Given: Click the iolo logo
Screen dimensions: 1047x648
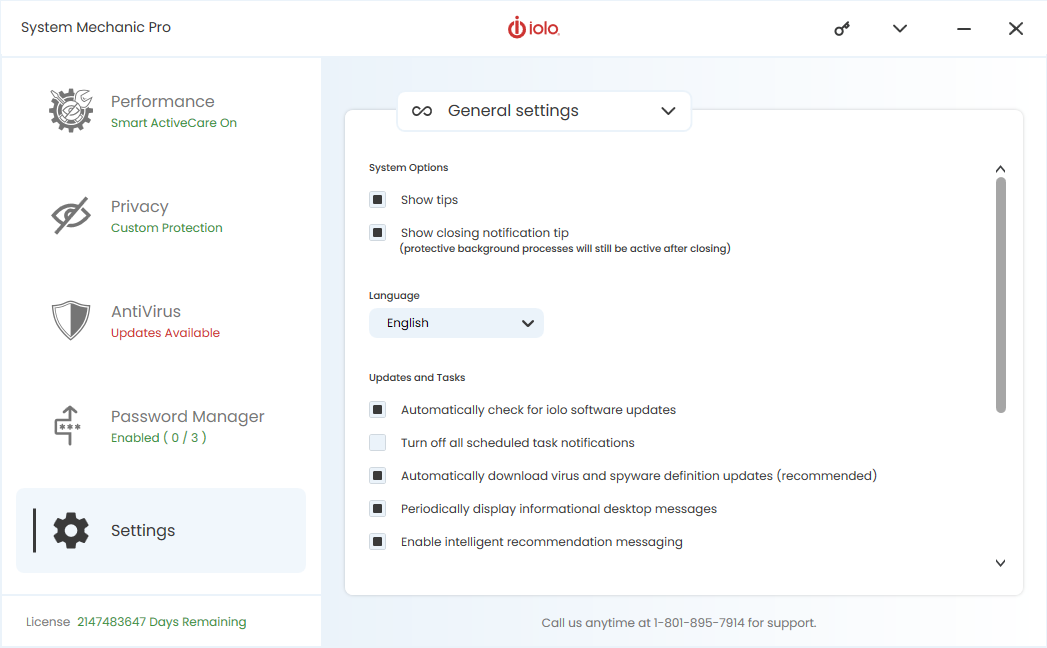Looking at the screenshot, I should pos(534,27).
